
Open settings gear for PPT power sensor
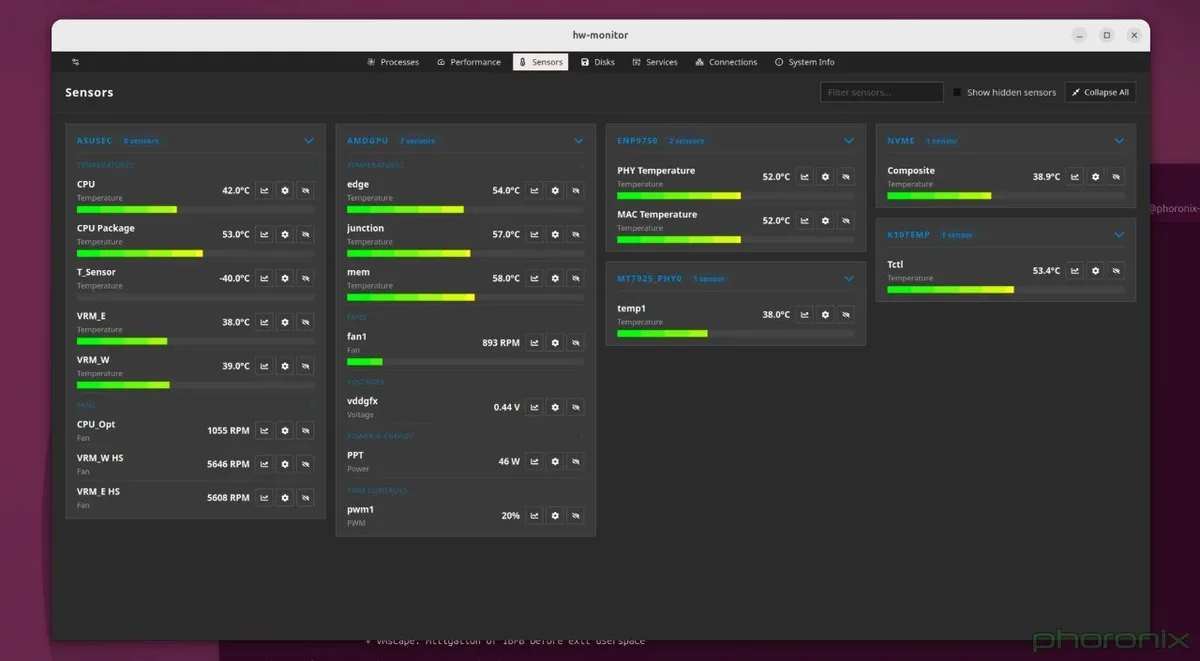[555, 461]
